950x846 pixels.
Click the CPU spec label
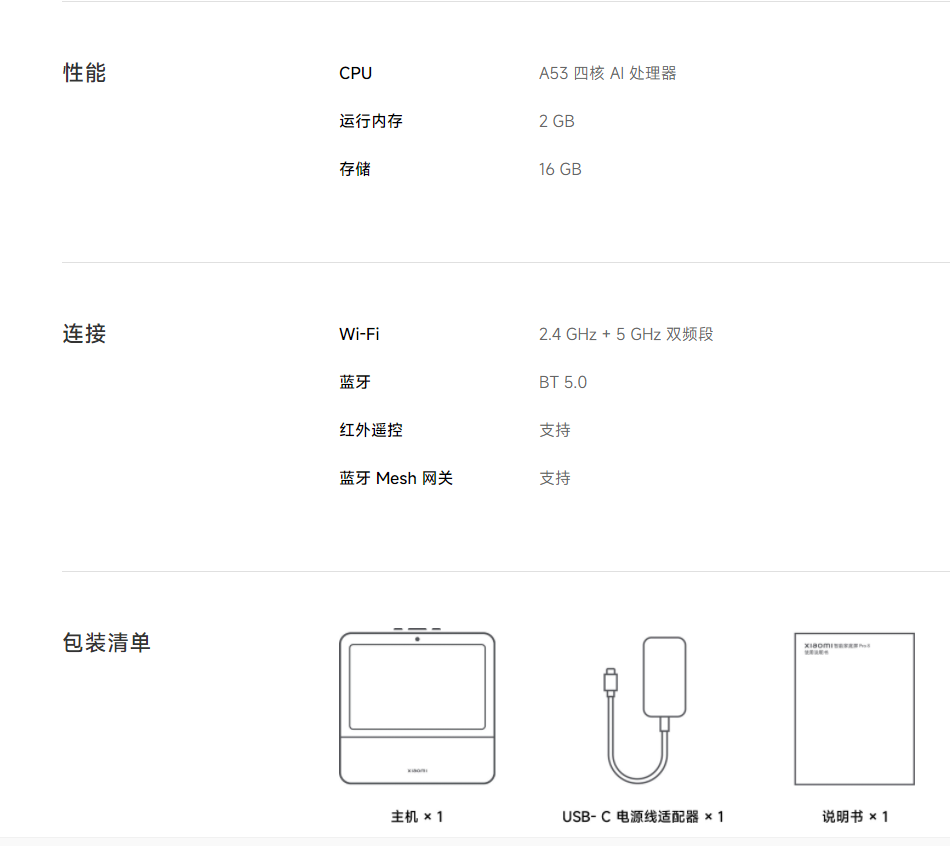click(355, 73)
